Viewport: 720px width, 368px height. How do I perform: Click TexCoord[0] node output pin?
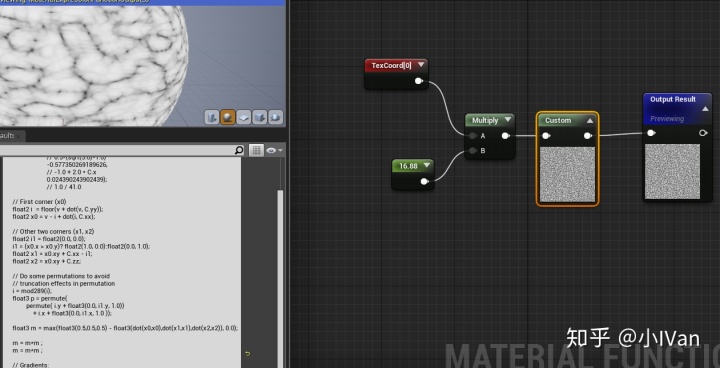(419, 81)
